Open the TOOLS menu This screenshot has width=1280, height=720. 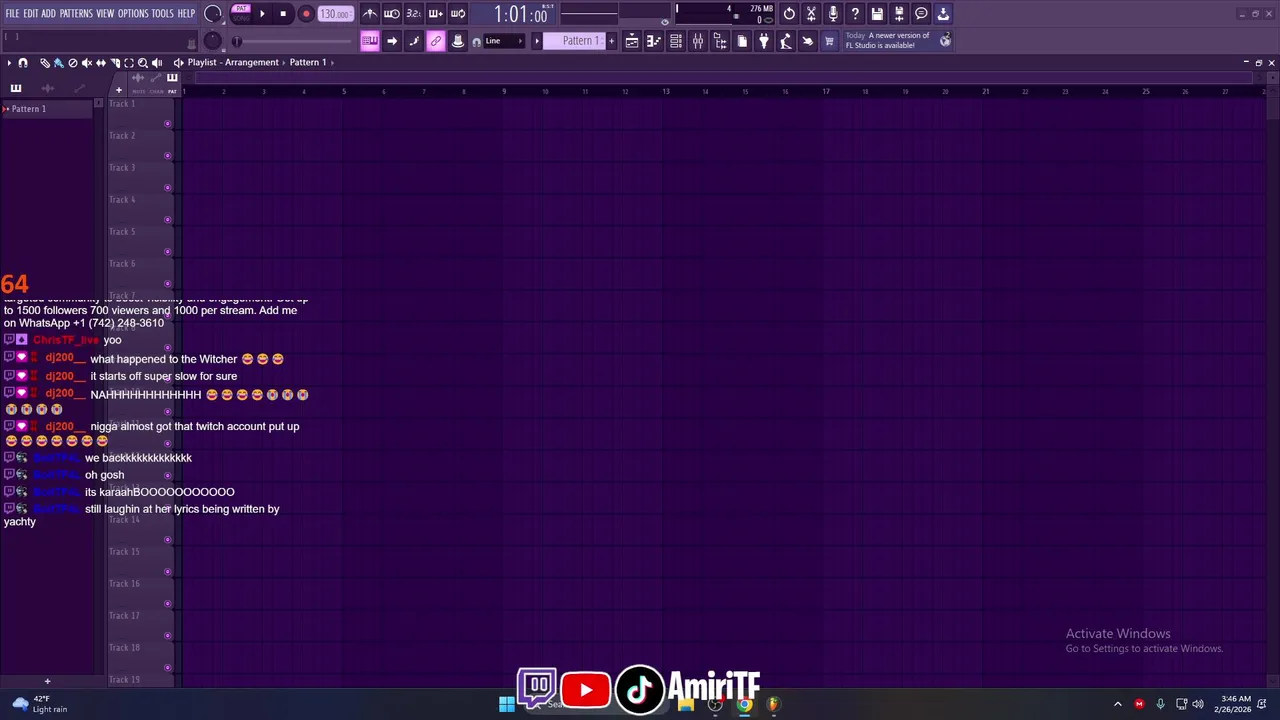click(163, 14)
